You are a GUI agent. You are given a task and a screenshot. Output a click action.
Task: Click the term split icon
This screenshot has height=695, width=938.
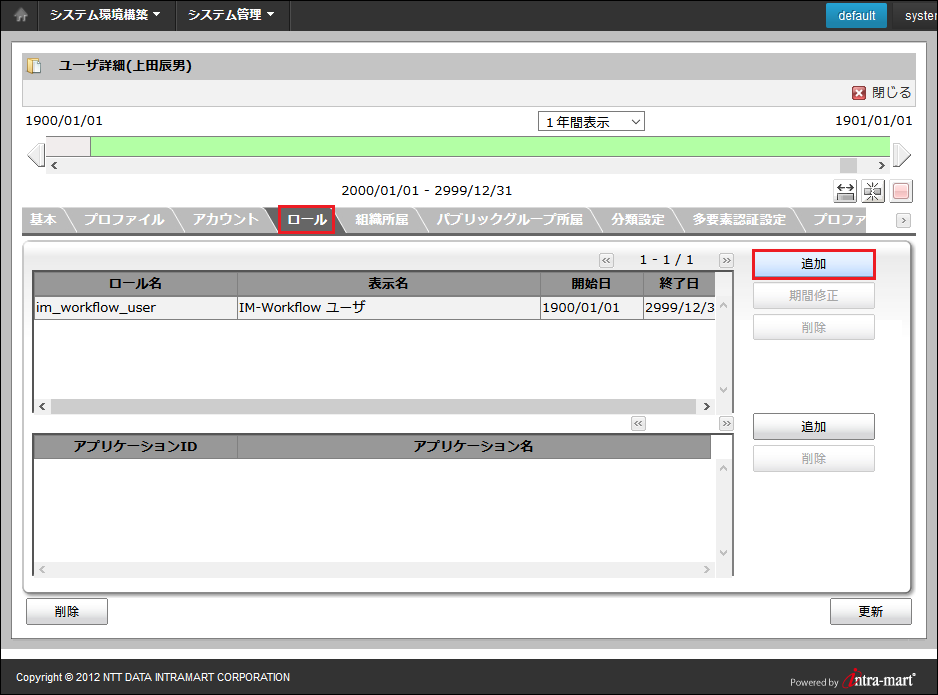(873, 191)
